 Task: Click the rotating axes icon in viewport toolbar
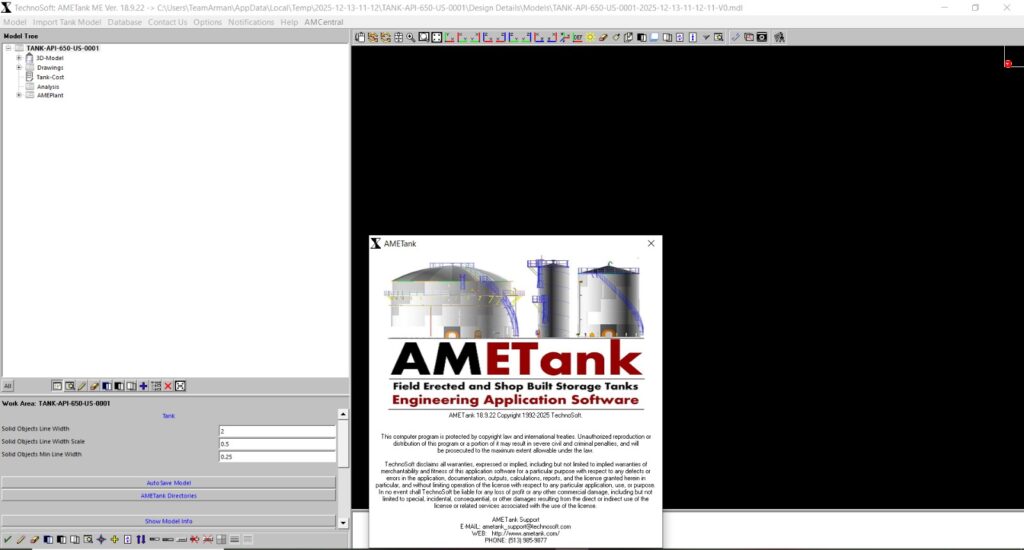[565, 37]
